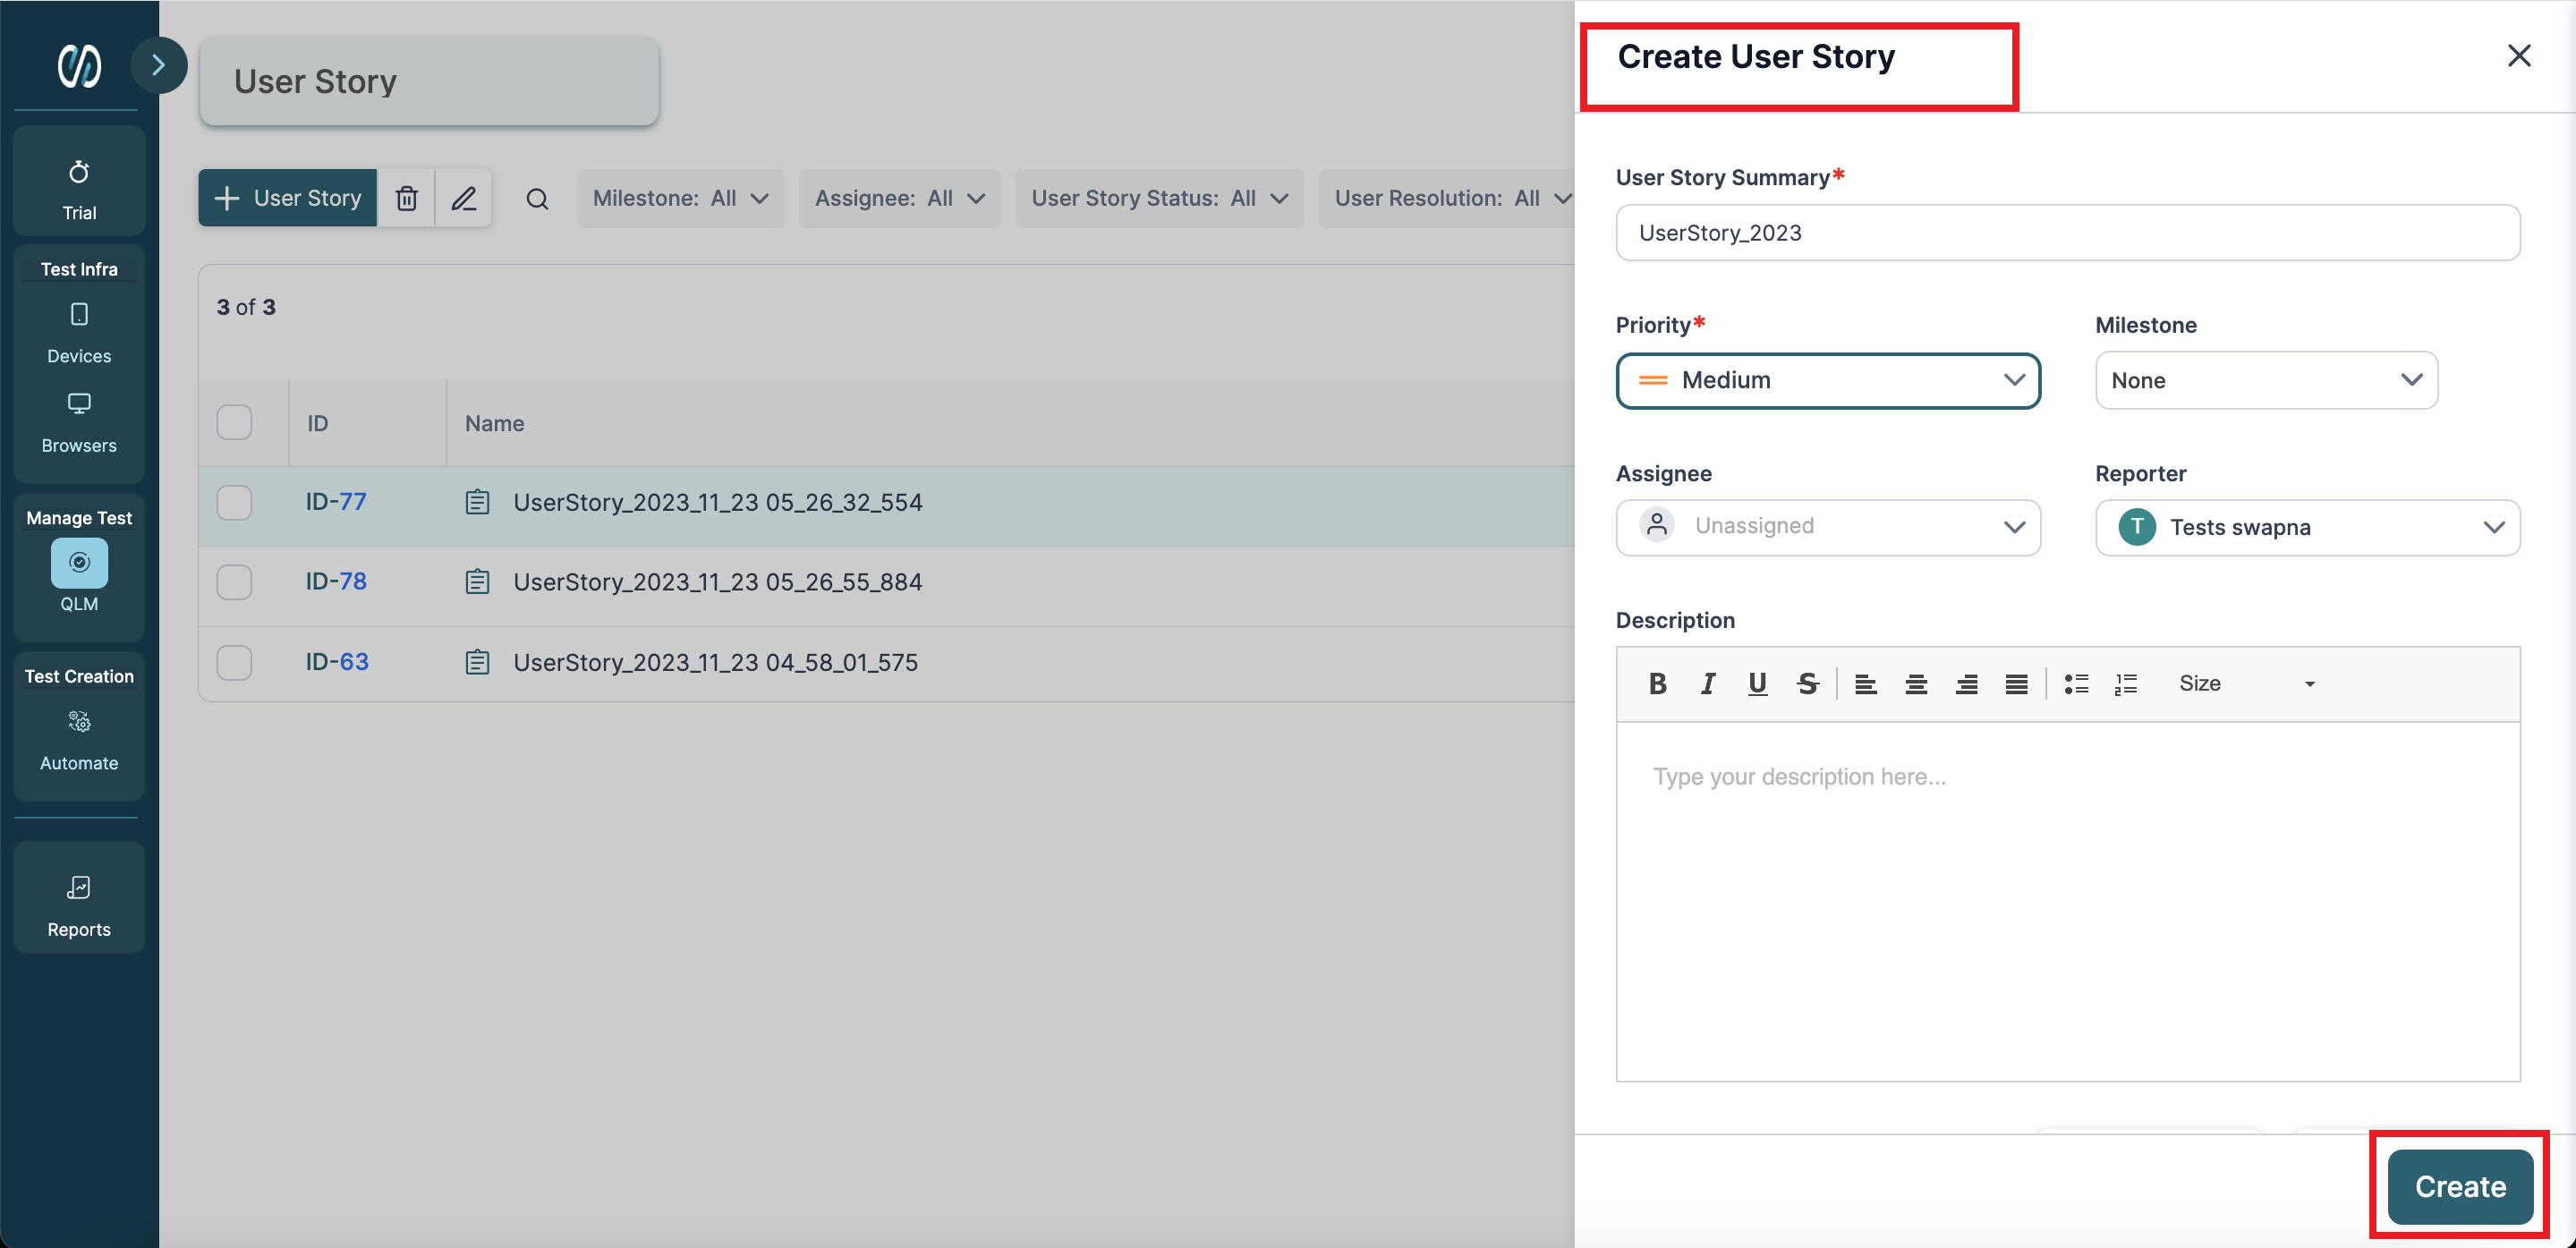This screenshot has height=1248, width=2576.
Task: Click story name UserStory_2023_11_23 05_26_55_884
Action: pos(717,582)
